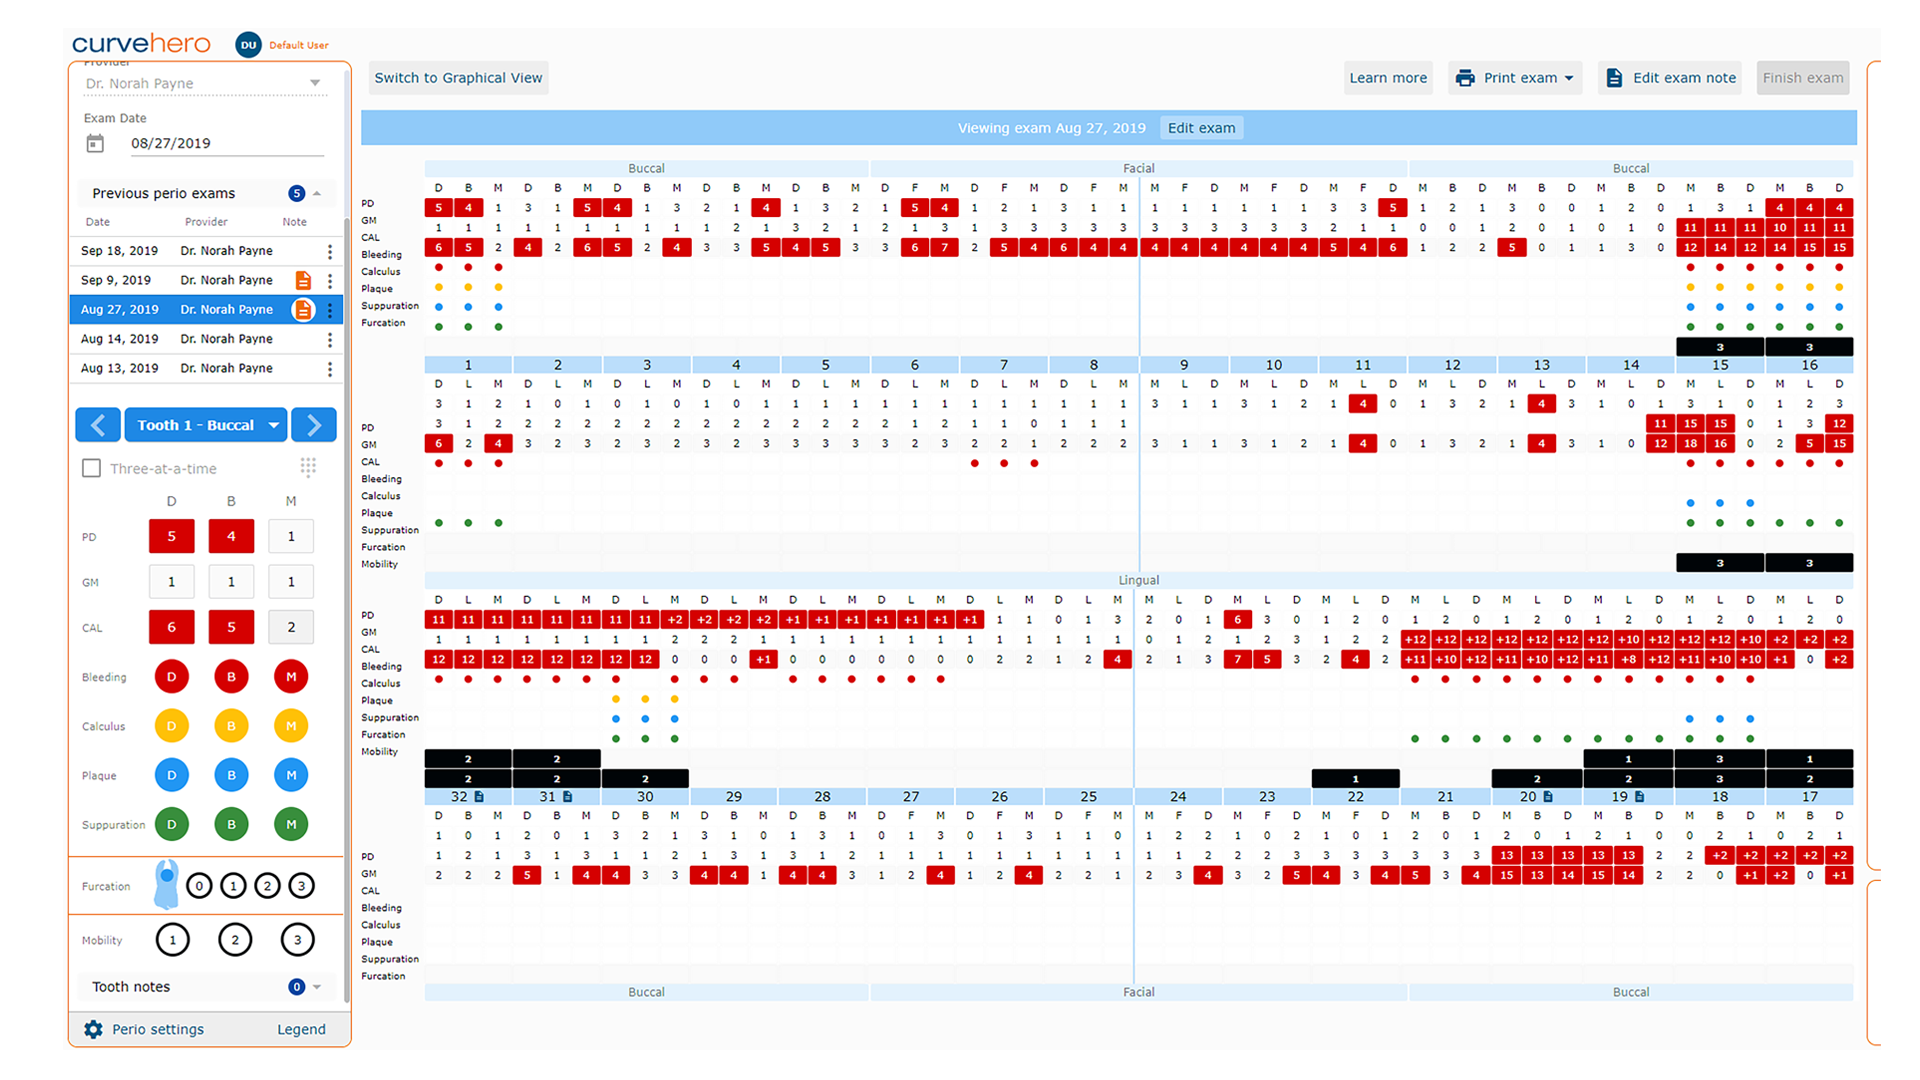Image resolution: width=1920 pixels, height=1080 pixels.
Task: Select Furcation grade 0
Action: tap(199, 886)
